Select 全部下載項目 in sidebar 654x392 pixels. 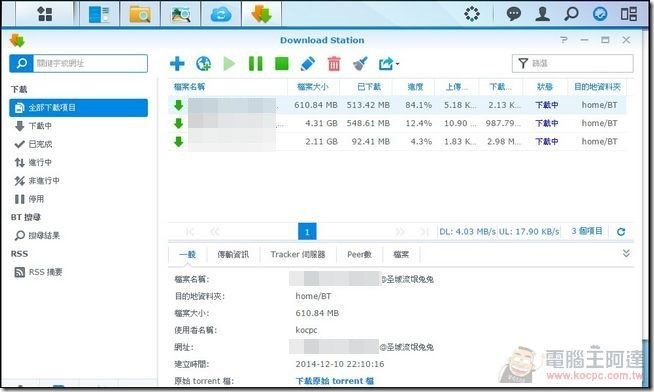(78, 108)
